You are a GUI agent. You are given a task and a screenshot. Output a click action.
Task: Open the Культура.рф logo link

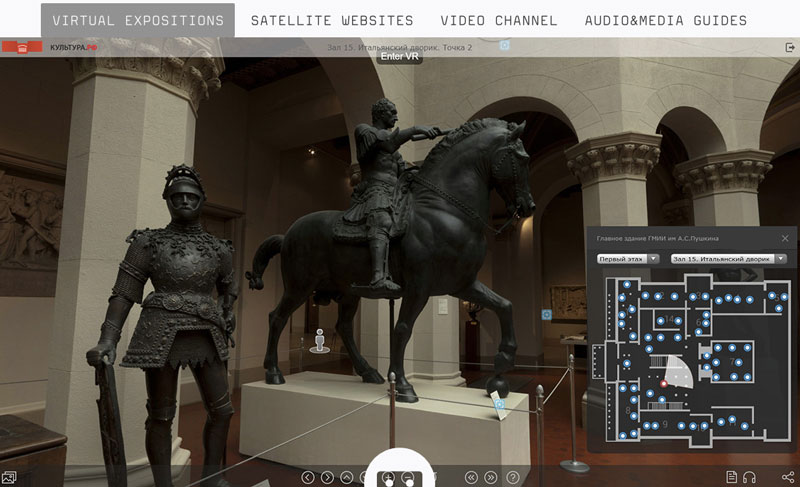pos(50,47)
